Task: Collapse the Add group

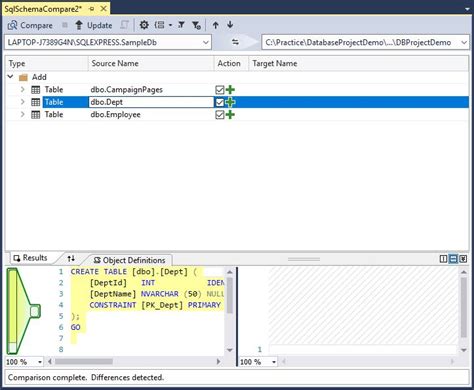Action: click(10, 77)
